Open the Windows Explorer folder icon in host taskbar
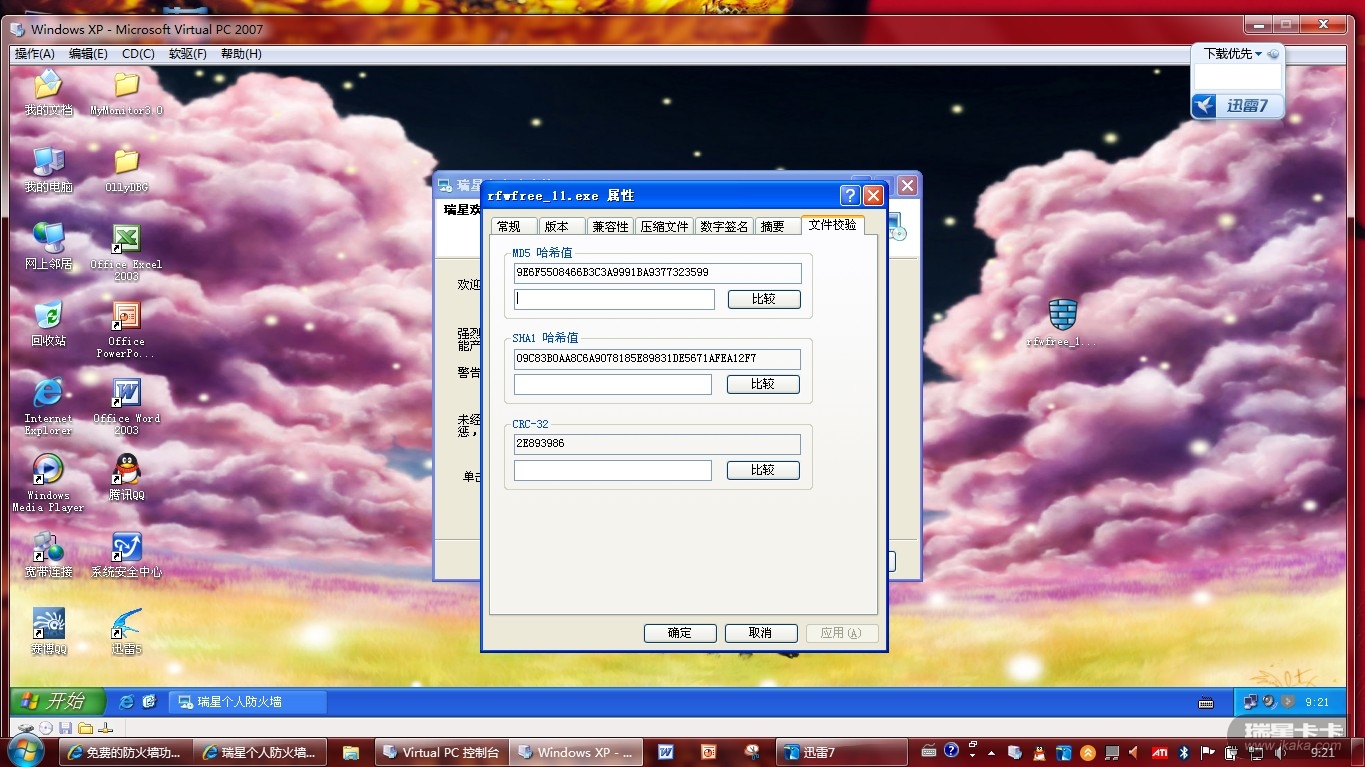1365x767 pixels. point(350,752)
